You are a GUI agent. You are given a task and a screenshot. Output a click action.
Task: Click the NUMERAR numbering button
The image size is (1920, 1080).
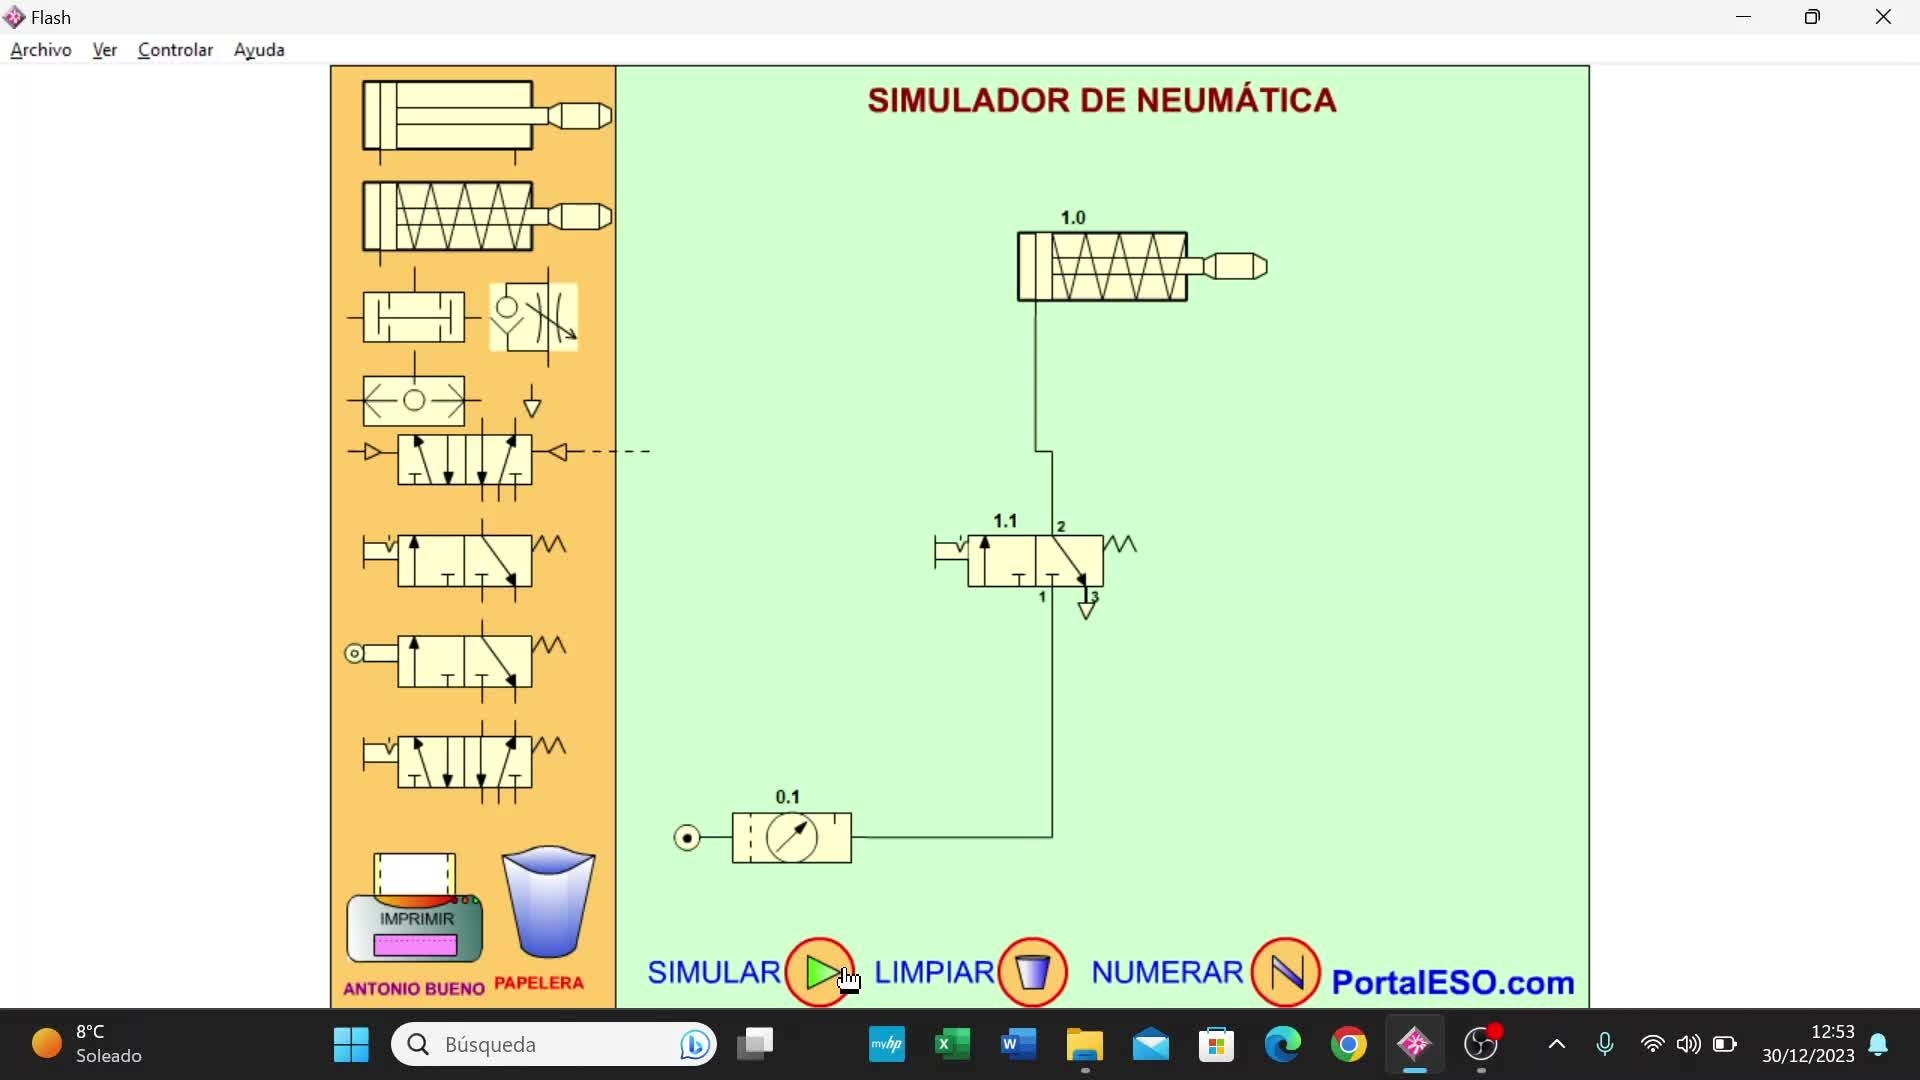tap(1285, 971)
